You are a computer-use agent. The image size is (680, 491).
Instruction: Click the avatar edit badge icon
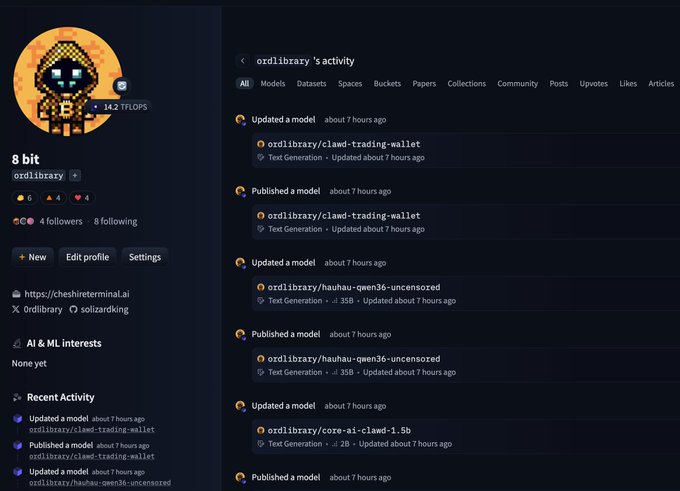pyautogui.click(x=121, y=85)
